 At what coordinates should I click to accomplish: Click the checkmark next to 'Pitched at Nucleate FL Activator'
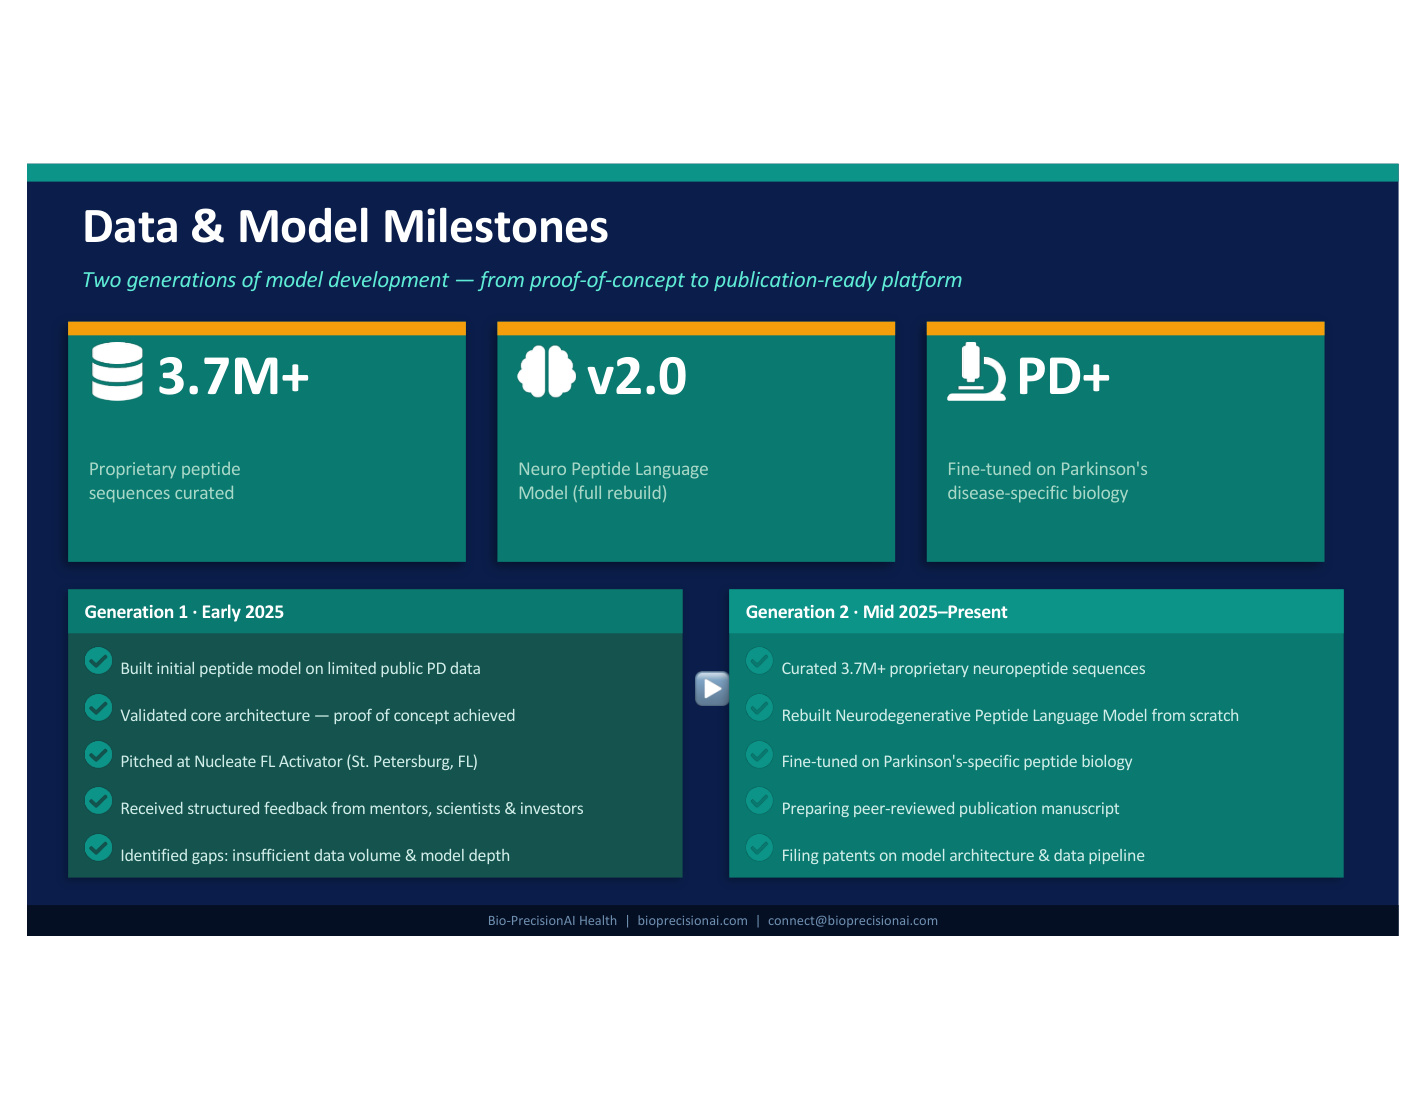coord(98,754)
